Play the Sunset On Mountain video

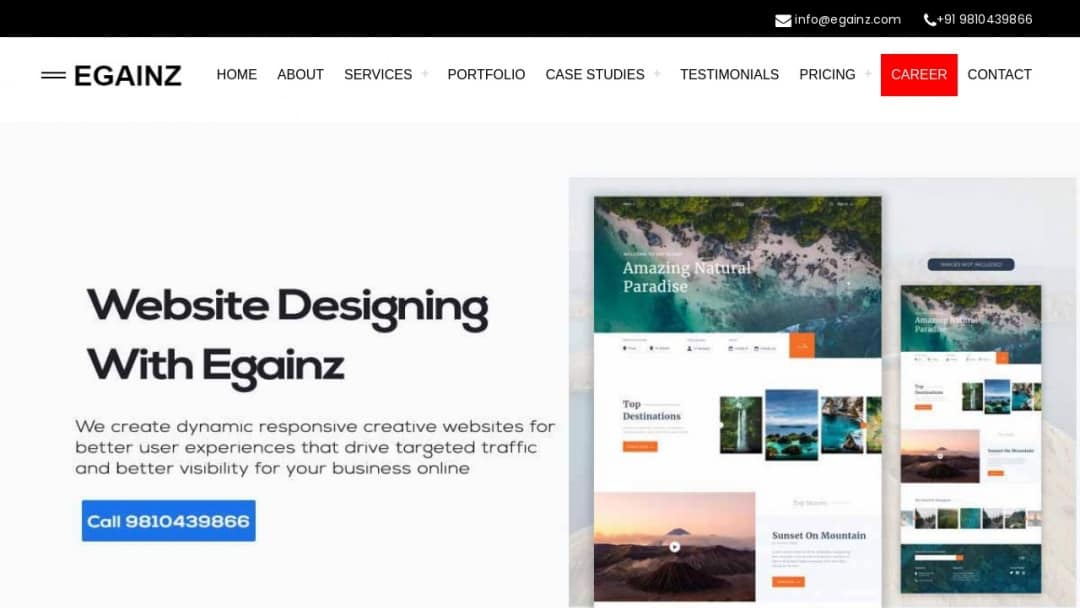click(x=674, y=547)
